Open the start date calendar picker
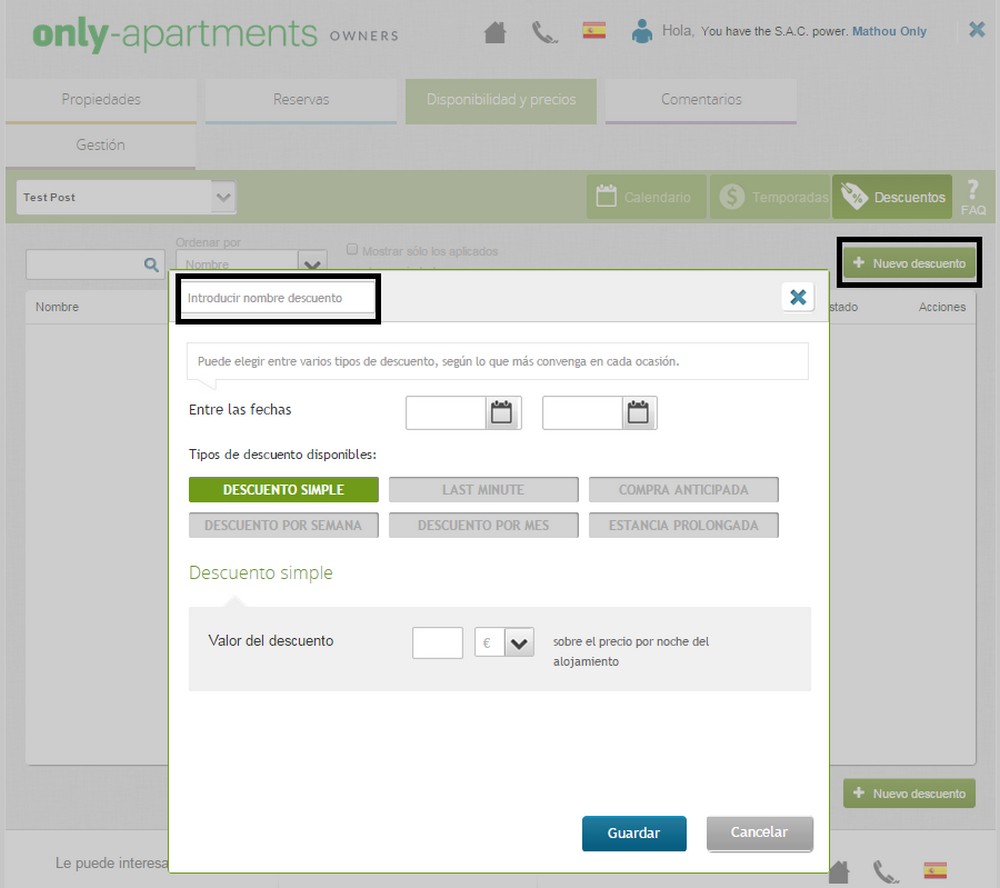This screenshot has height=888, width=1000. pos(502,412)
